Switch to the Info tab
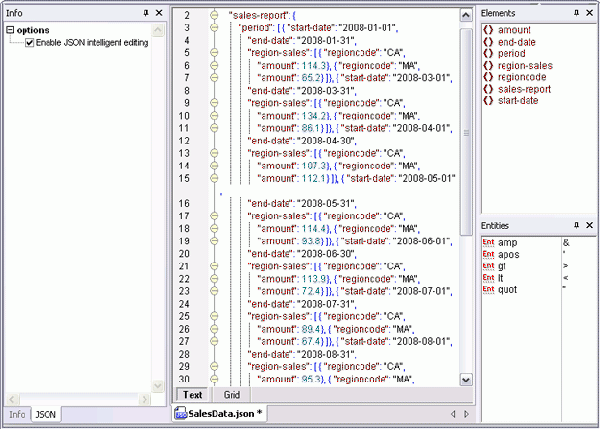 (x=17, y=414)
